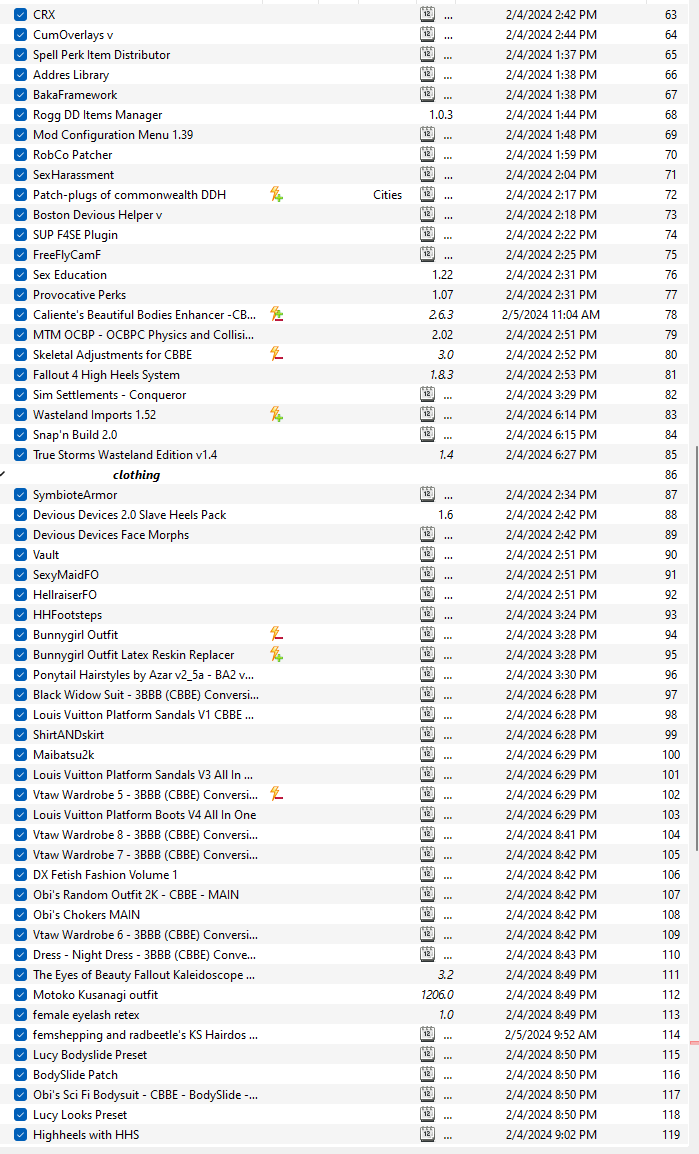Viewport: 699px width, 1154px height.
Task: Click version date icon in Obi's Chokers MAIN row
Action: (427, 914)
